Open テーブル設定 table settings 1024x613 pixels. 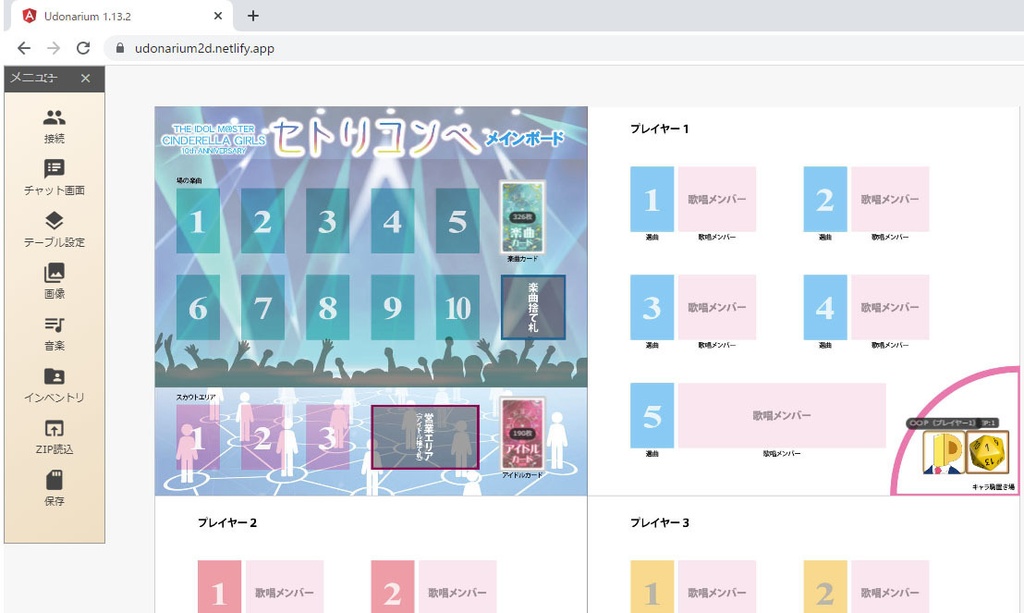point(54,228)
